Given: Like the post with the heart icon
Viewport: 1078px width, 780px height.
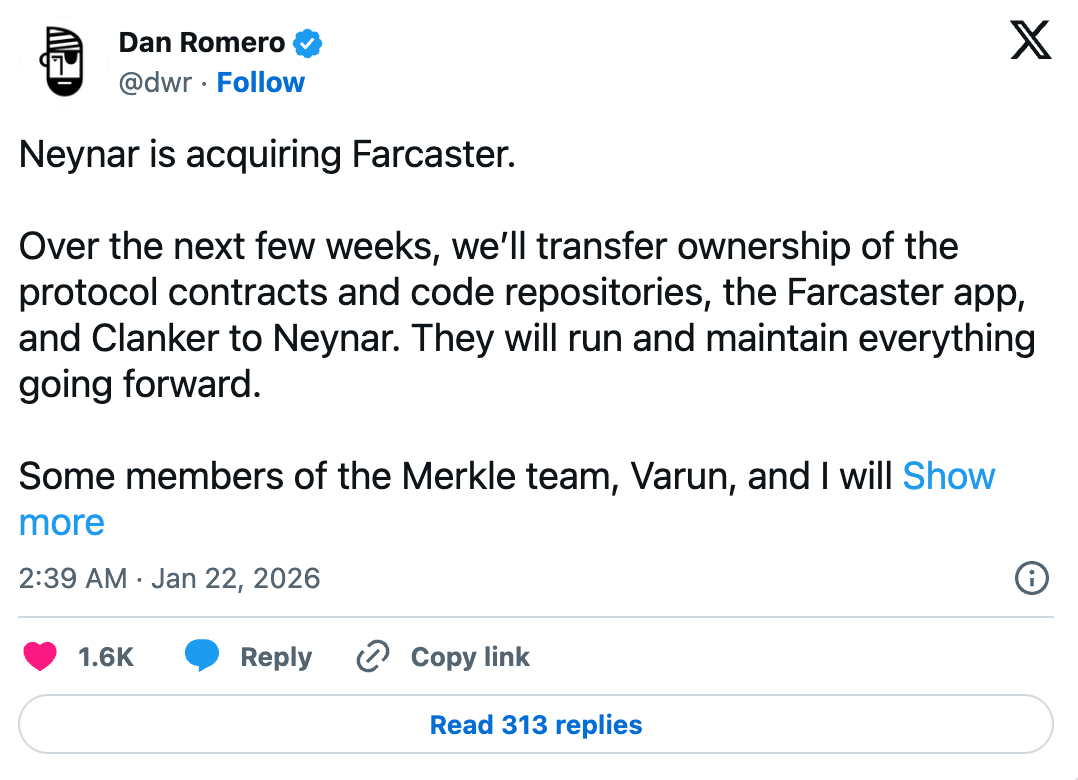Looking at the screenshot, I should 40,657.
